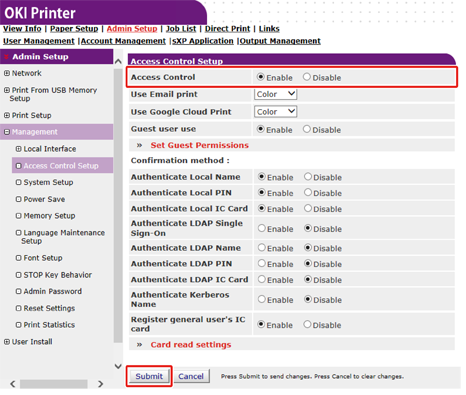Open the Set Guest Permissions link
Screen dimensions: 466x395
pos(199,145)
